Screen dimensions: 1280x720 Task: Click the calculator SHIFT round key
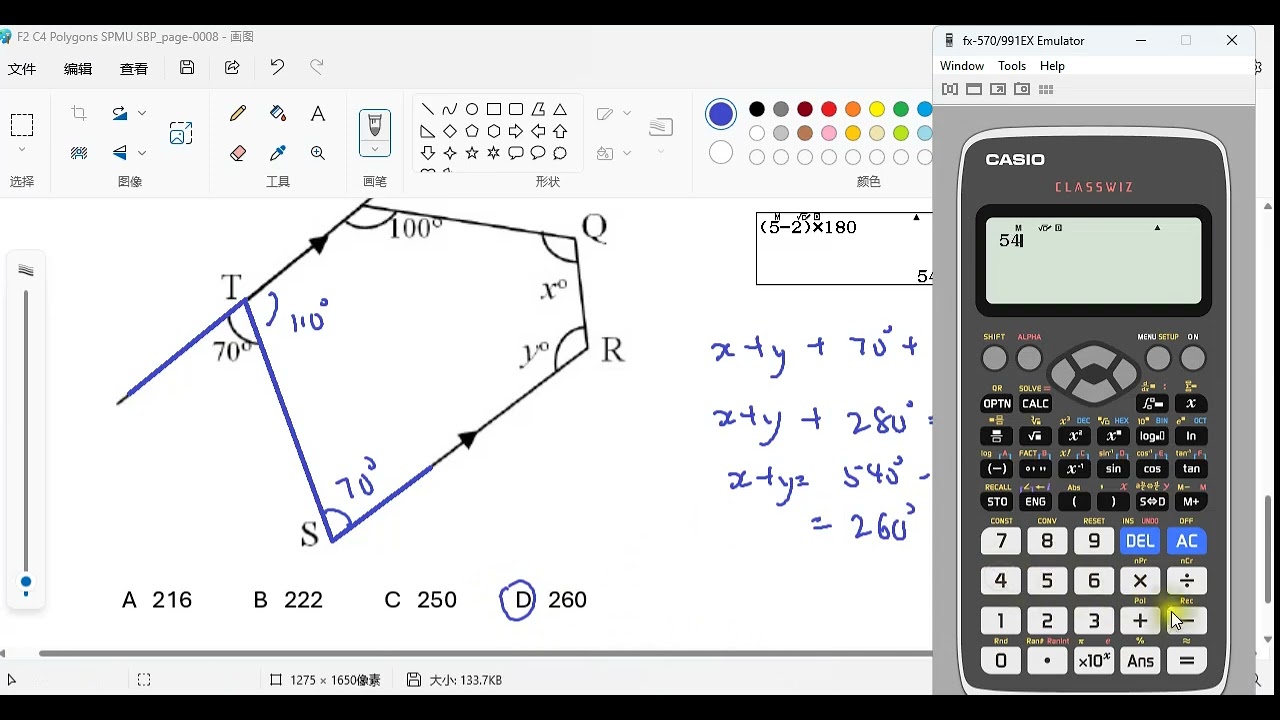point(994,358)
